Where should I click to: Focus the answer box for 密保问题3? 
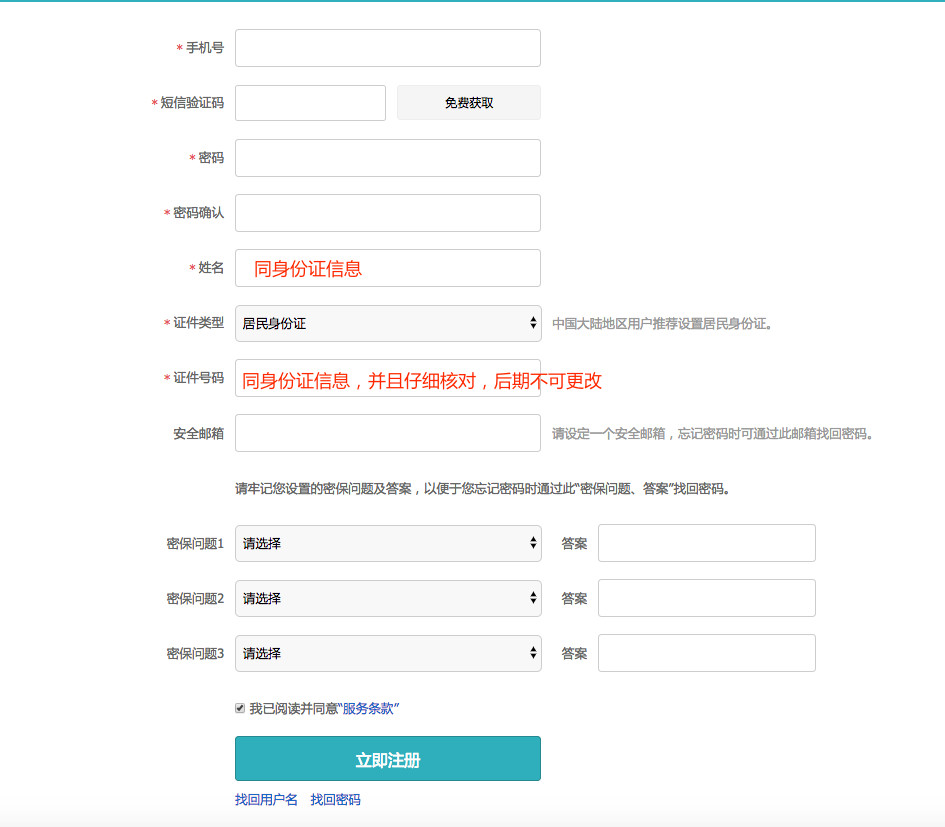point(705,653)
